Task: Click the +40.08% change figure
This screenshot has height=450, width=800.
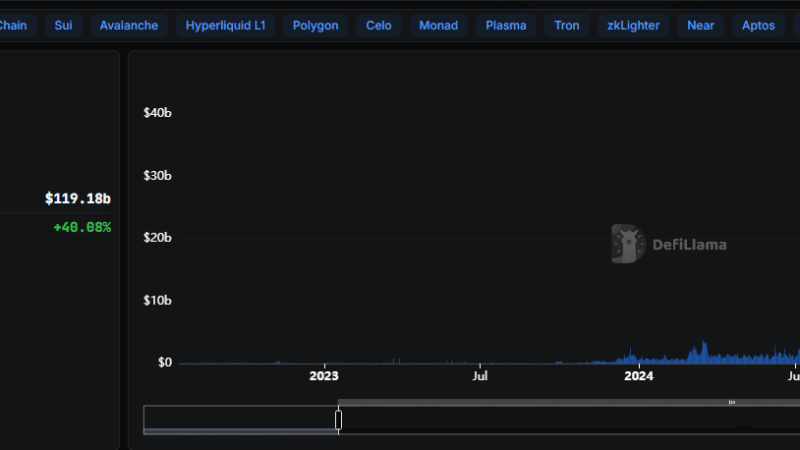Action: point(82,227)
